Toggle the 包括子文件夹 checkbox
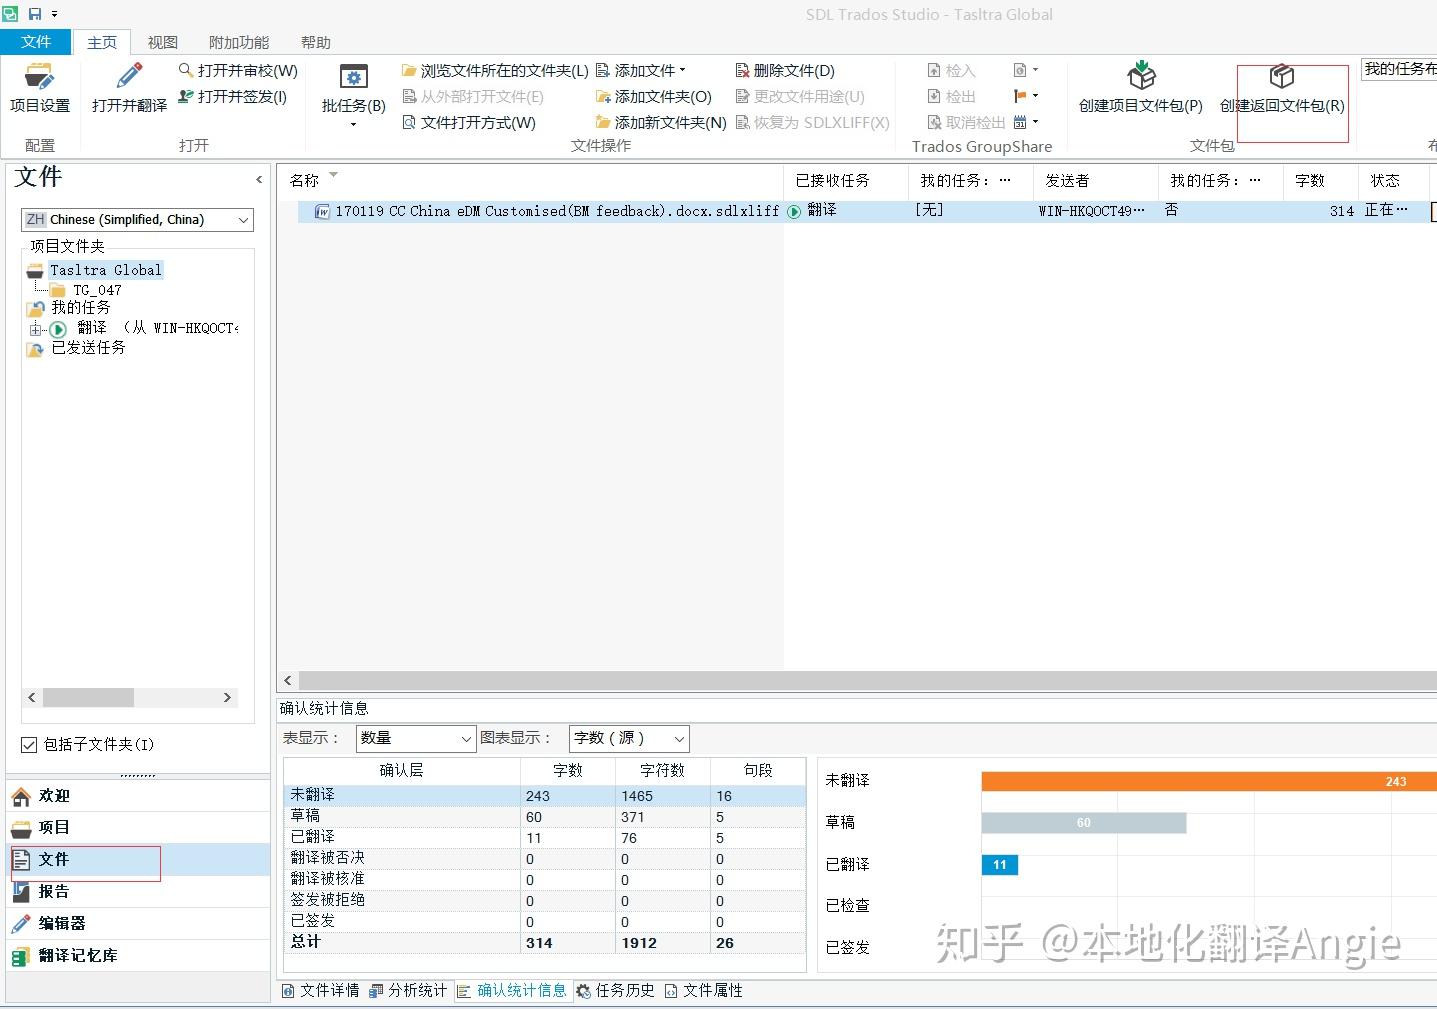The width and height of the screenshot is (1437, 1009). pos(31,744)
